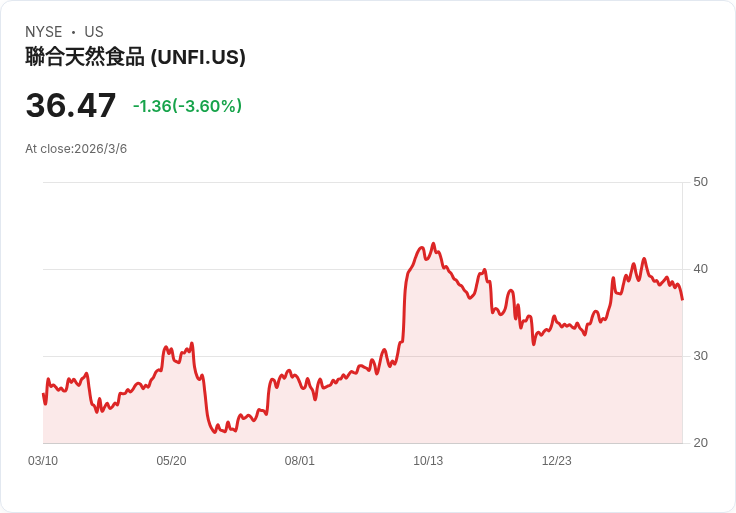This screenshot has width=736, height=513.
Task: Click the 10/13 date label on x-axis
Action: [428, 461]
